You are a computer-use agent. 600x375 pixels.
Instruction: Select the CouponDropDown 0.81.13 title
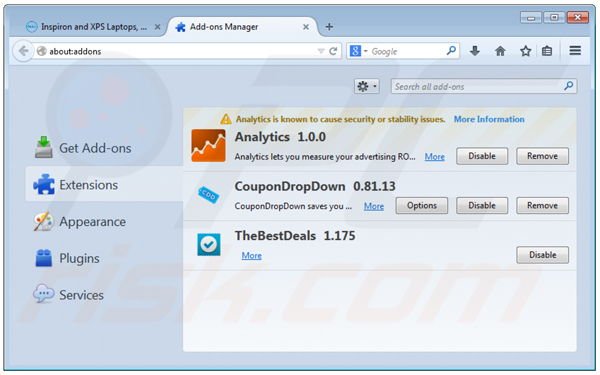tap(315, 186)
